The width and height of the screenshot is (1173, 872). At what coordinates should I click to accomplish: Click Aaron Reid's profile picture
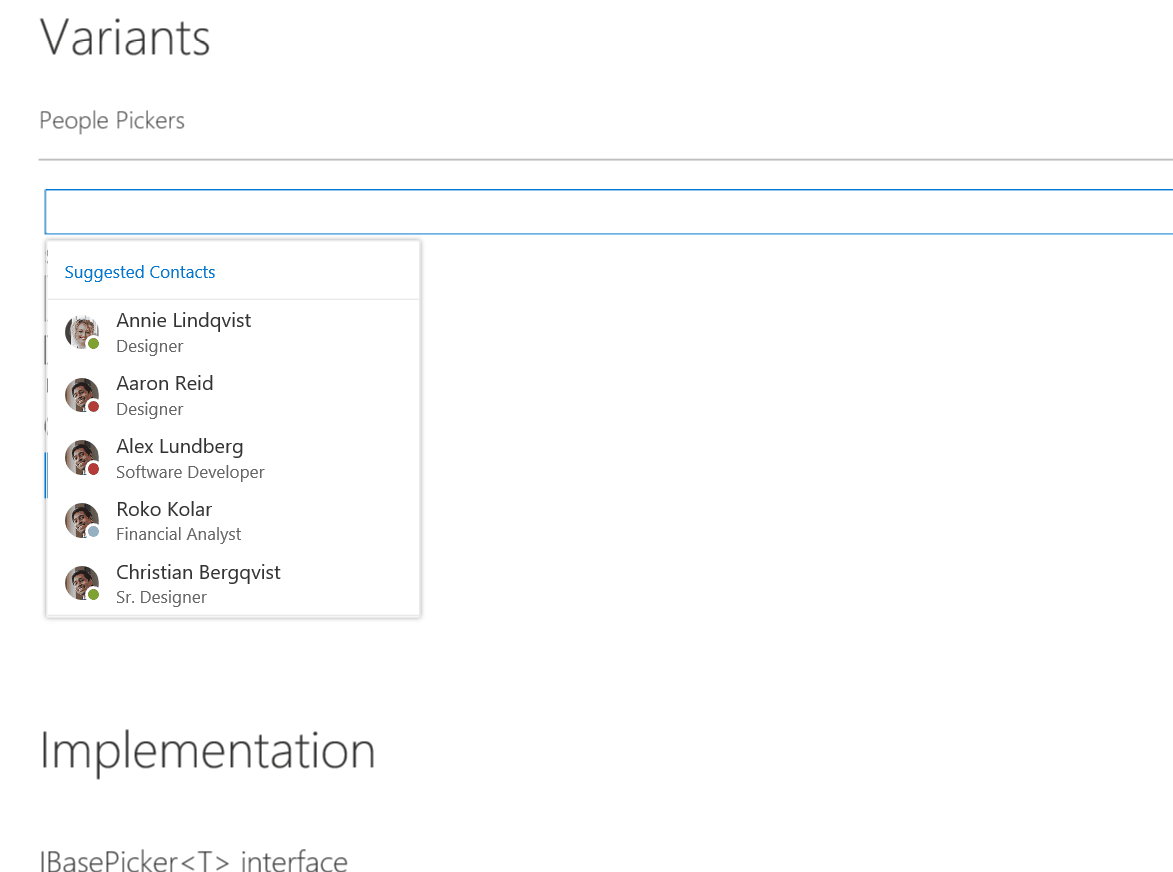tap(81, 394)
